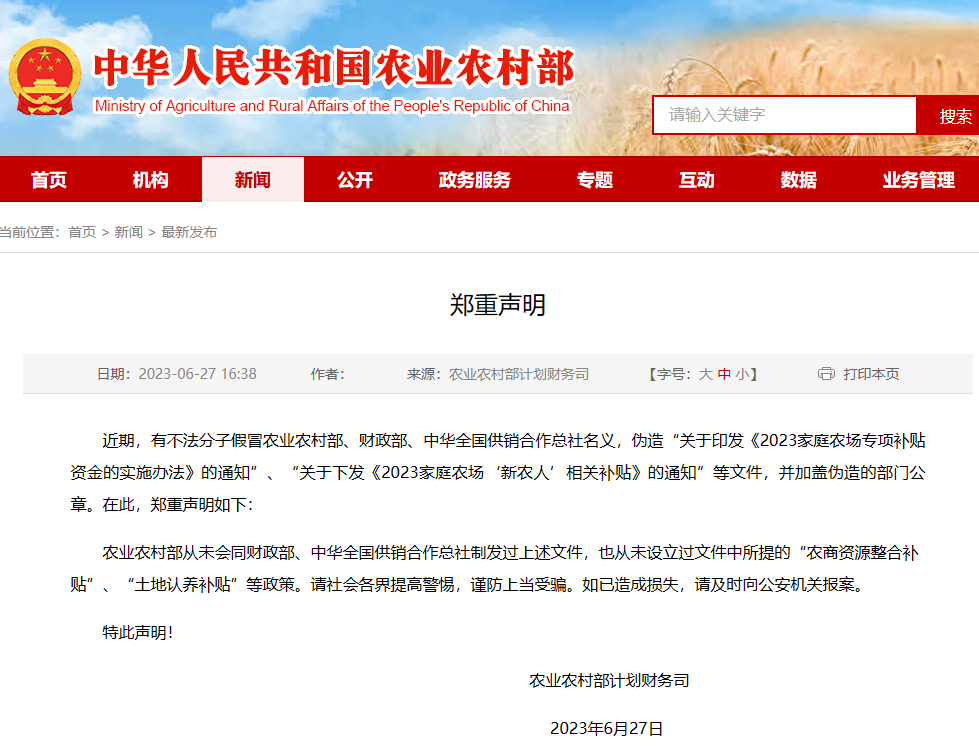Click the printer icon beside 打印本页

coord(826,374)
